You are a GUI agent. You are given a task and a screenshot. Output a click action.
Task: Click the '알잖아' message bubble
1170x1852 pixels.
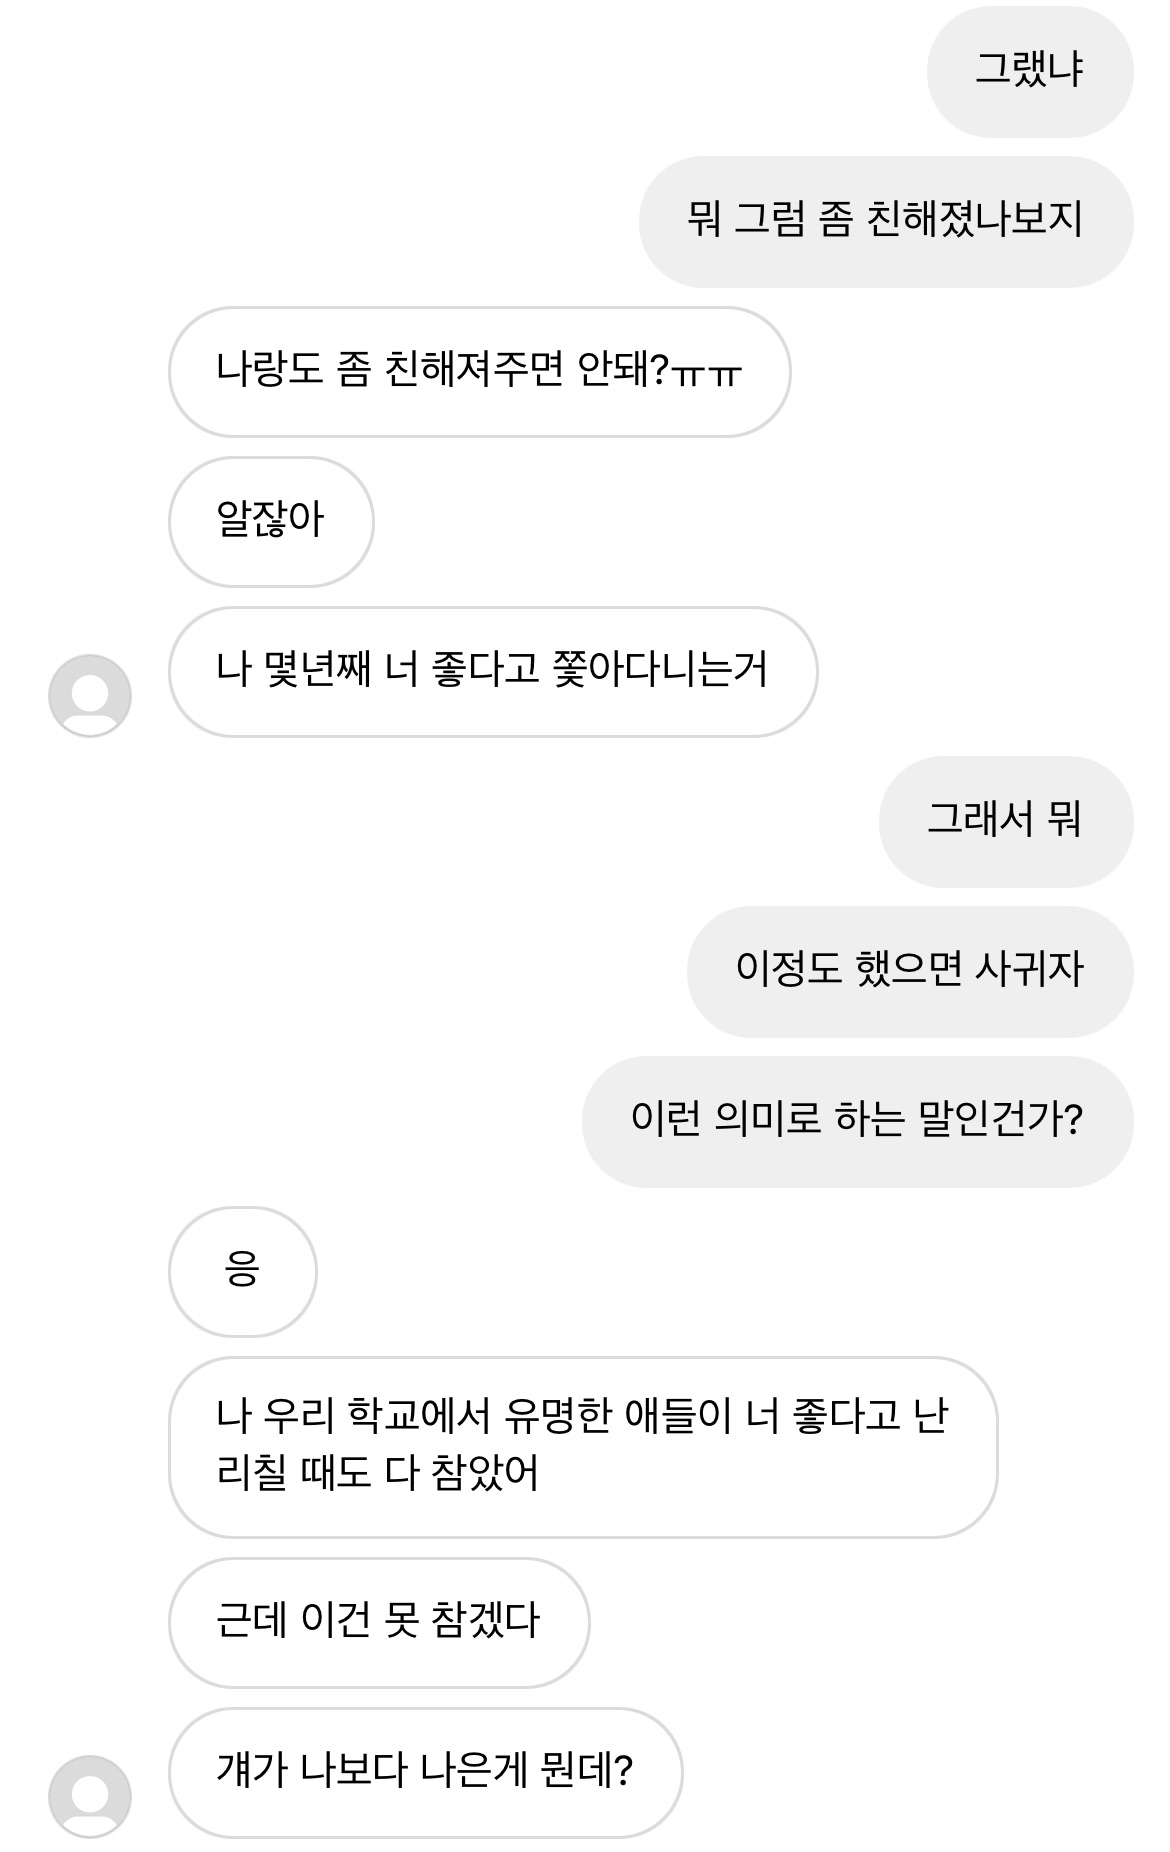(x=271, y=521)
